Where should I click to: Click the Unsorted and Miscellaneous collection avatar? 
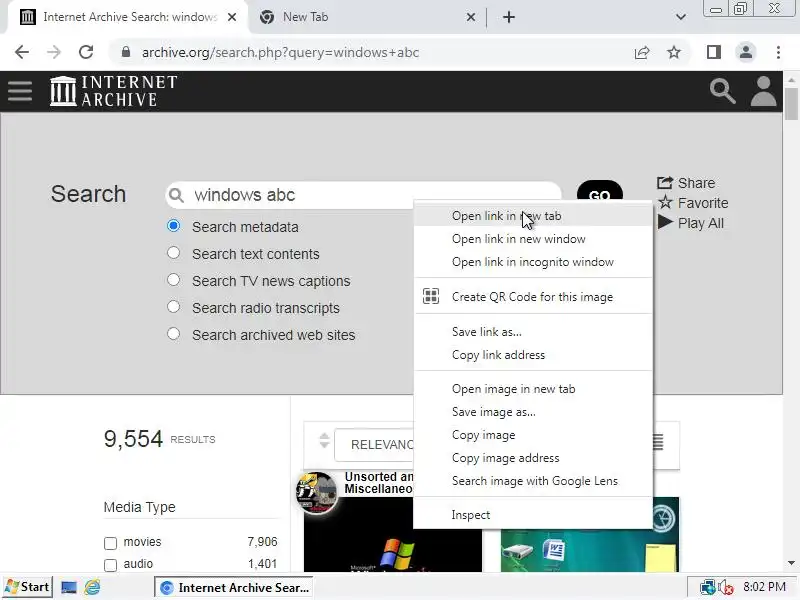tap(316, 492)
